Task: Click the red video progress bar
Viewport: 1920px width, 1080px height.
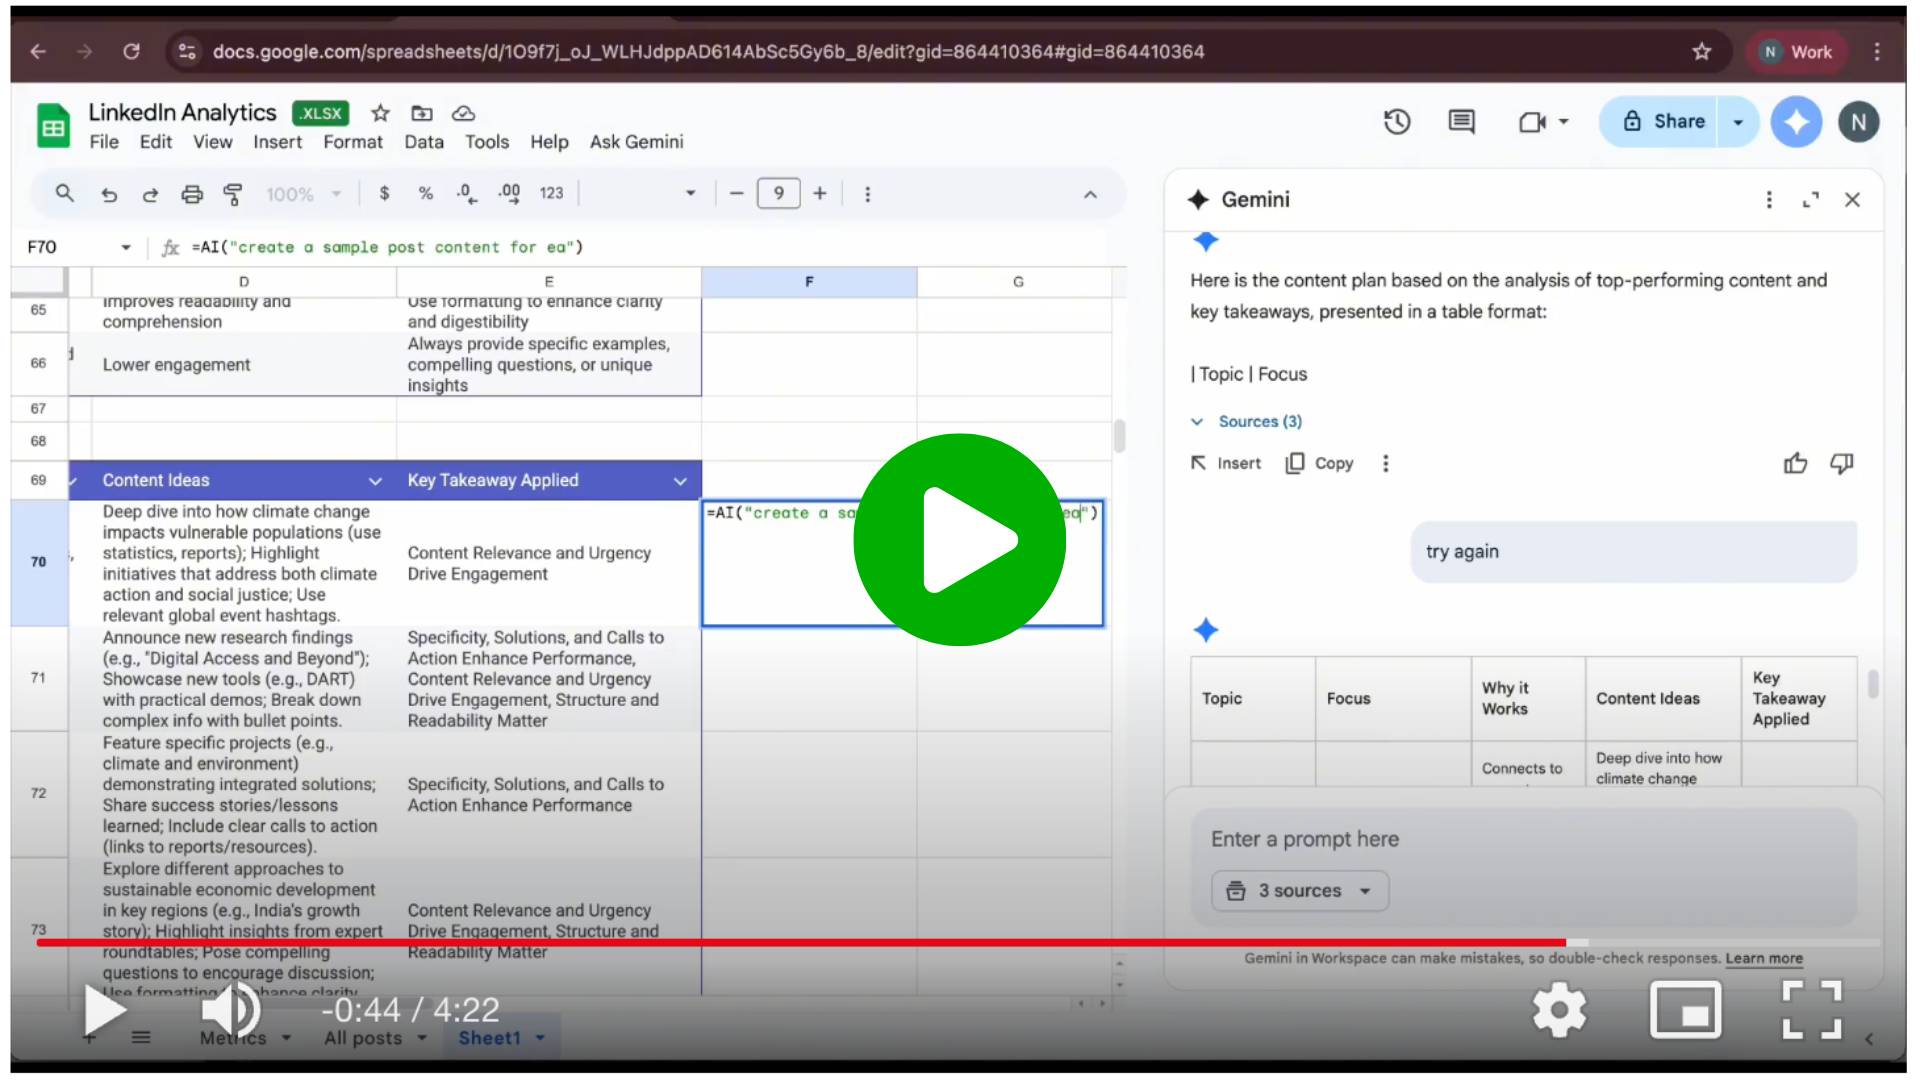Action: tap(800, 942)
